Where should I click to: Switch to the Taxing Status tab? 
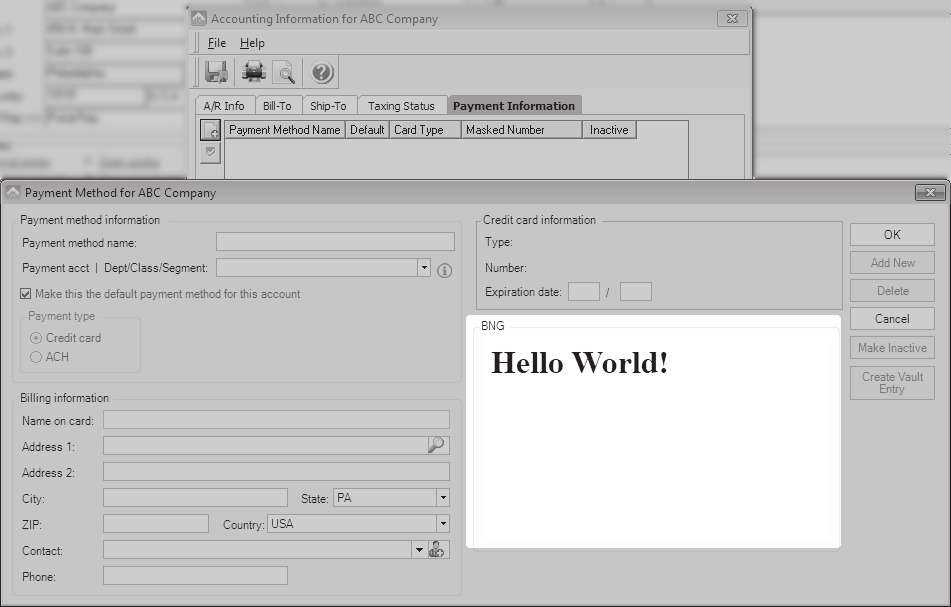click(401, 106)
